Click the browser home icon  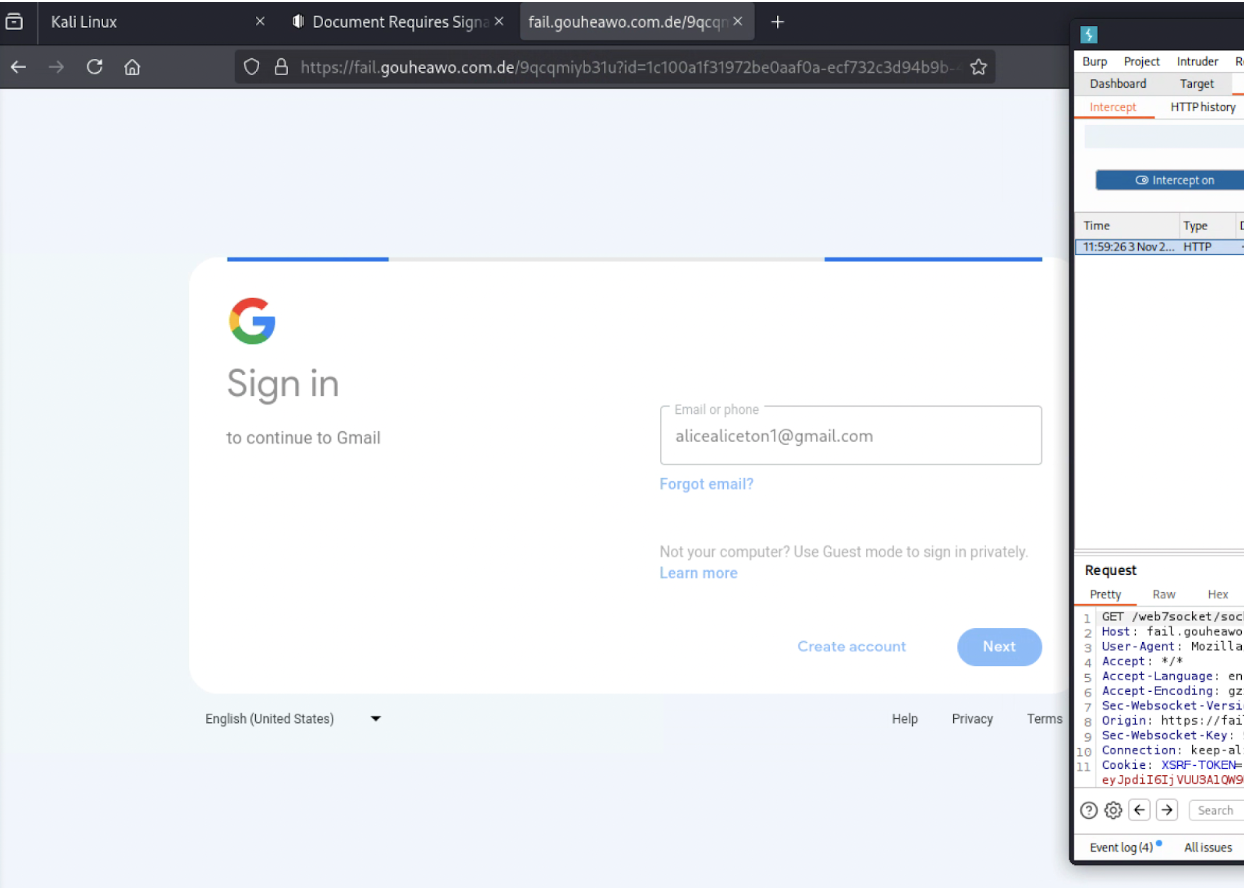132,67
